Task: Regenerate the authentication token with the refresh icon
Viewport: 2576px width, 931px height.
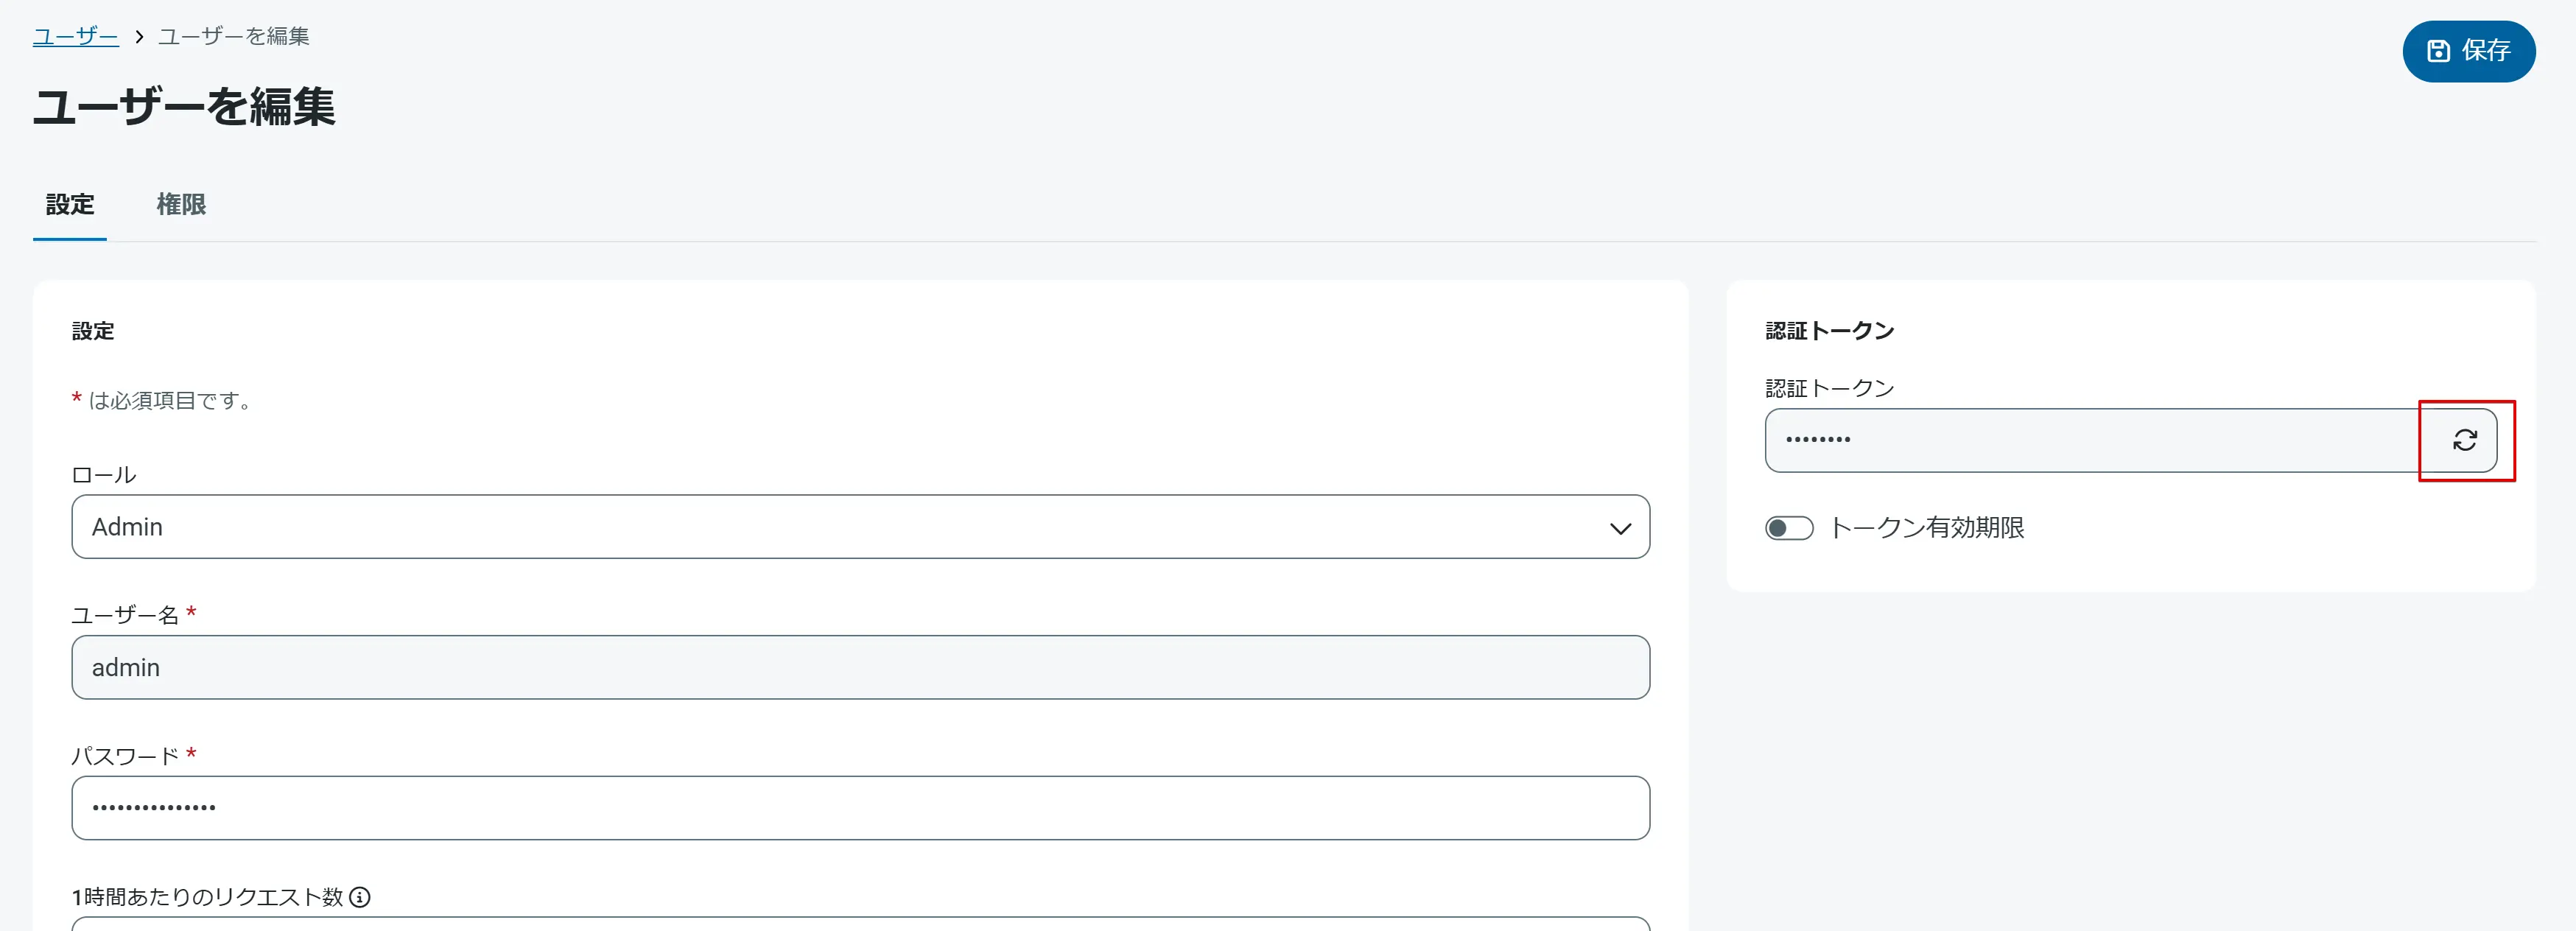Action: 2464,440
